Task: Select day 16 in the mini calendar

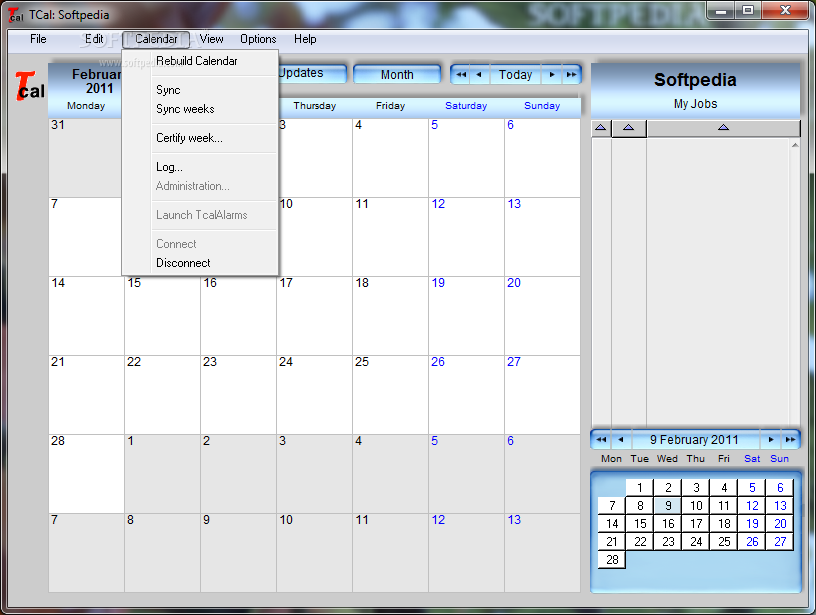Action: tap(668, 523)
